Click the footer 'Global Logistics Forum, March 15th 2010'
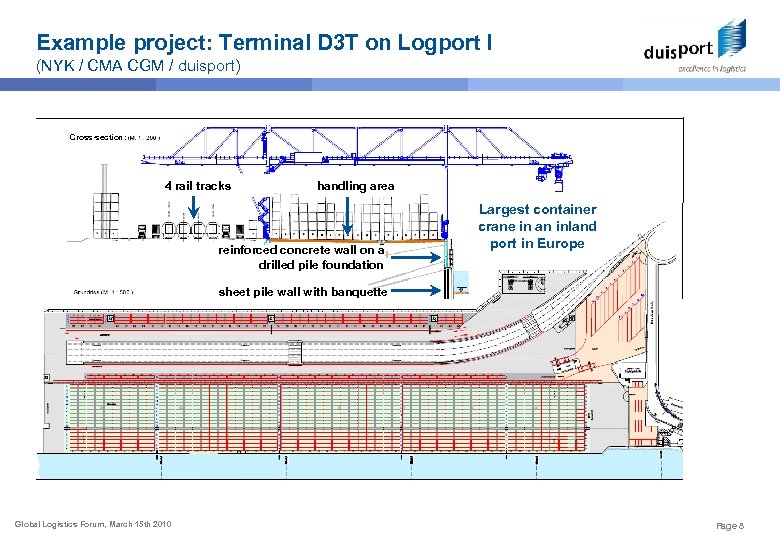 tap(93, 524)
